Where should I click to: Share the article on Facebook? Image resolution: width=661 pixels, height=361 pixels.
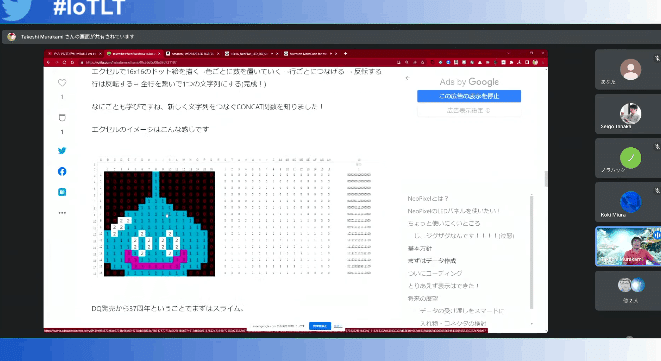click(x=62, y=171)
